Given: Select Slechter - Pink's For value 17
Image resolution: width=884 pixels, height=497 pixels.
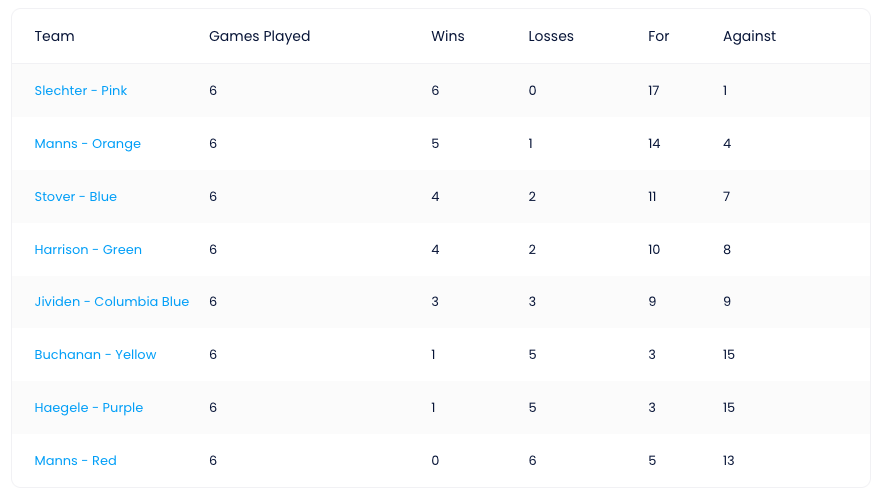Looking at the screenshot, I should click(653, 91).
